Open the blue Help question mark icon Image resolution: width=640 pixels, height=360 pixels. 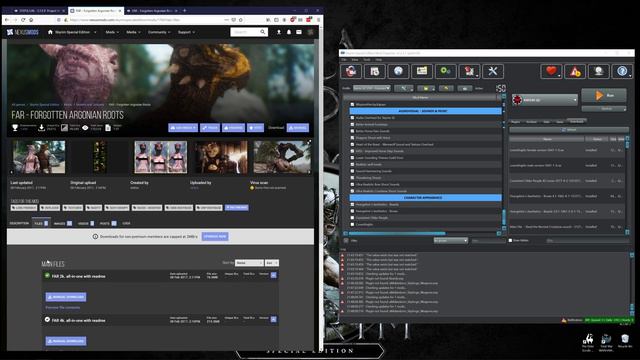[622, 71]
